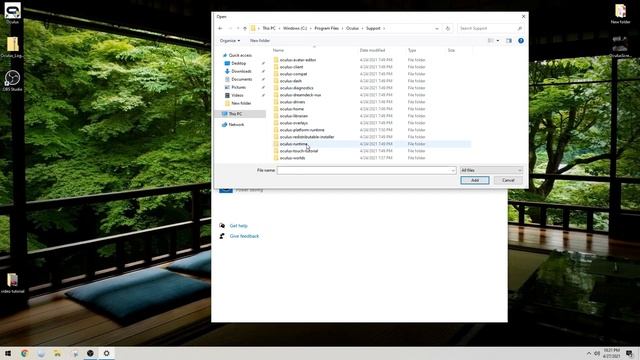Open Videos in navigation pane
640x360 pixels.
click(237, 95)
